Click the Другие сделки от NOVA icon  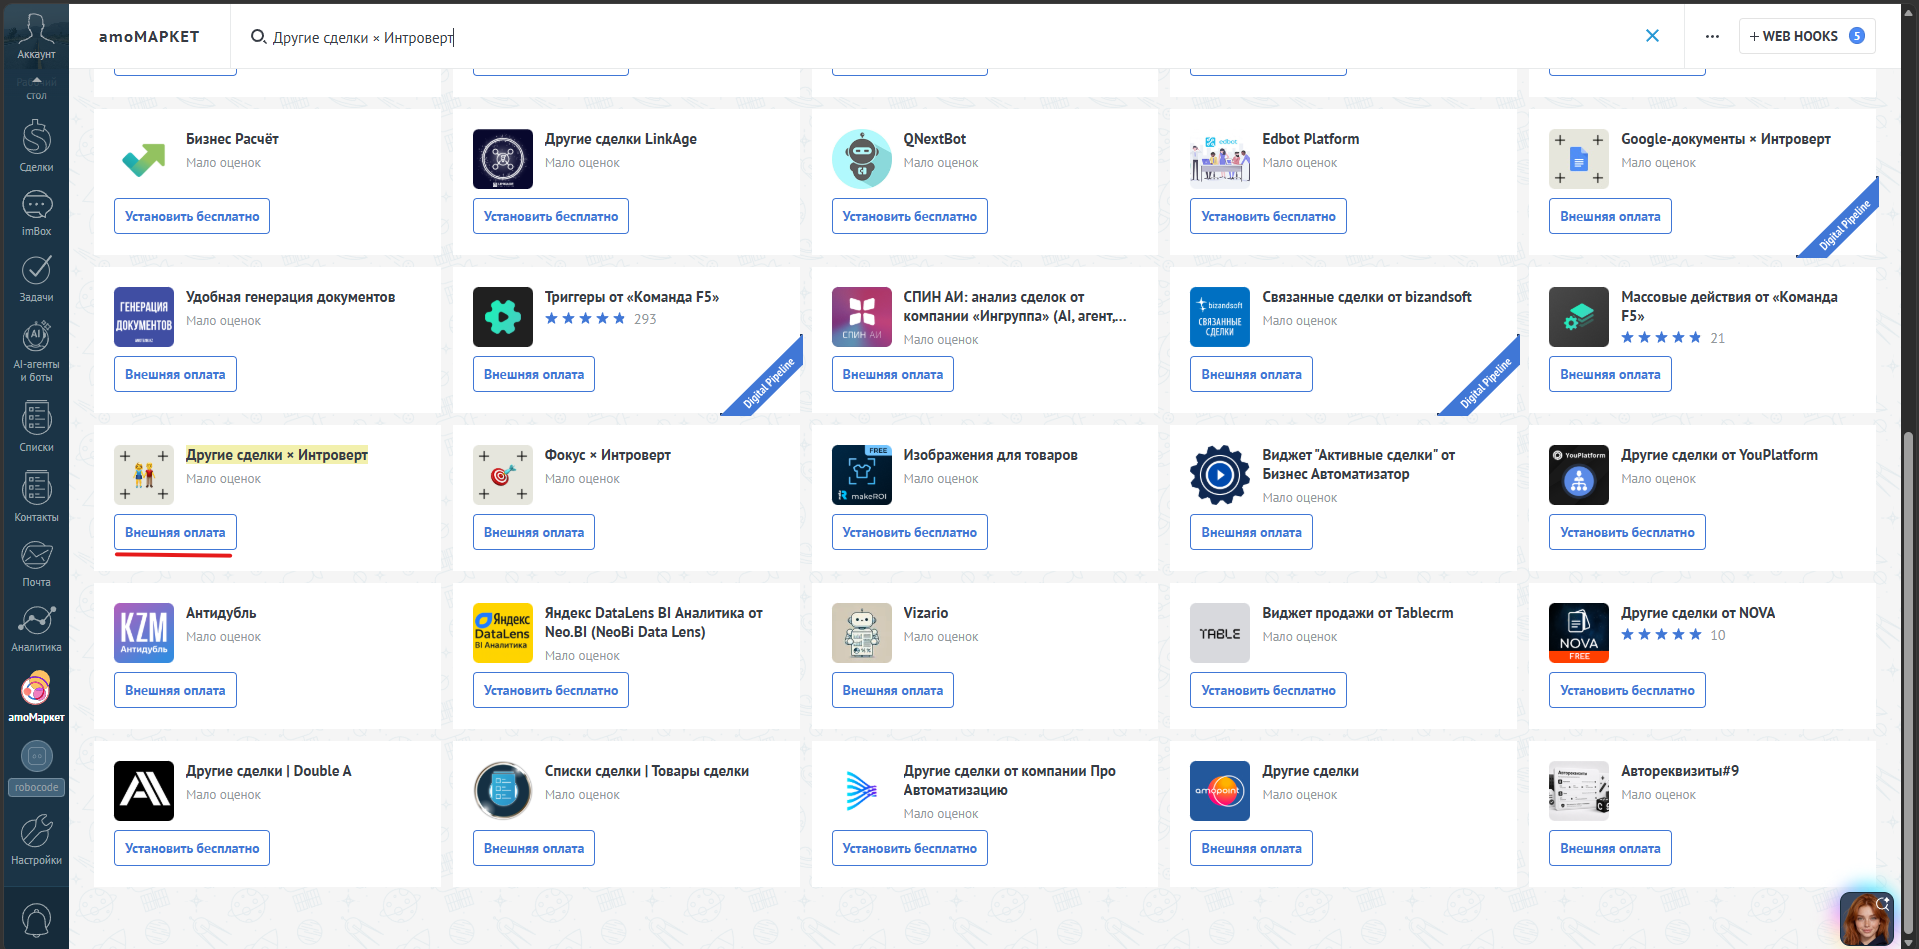coord(1578,633)
